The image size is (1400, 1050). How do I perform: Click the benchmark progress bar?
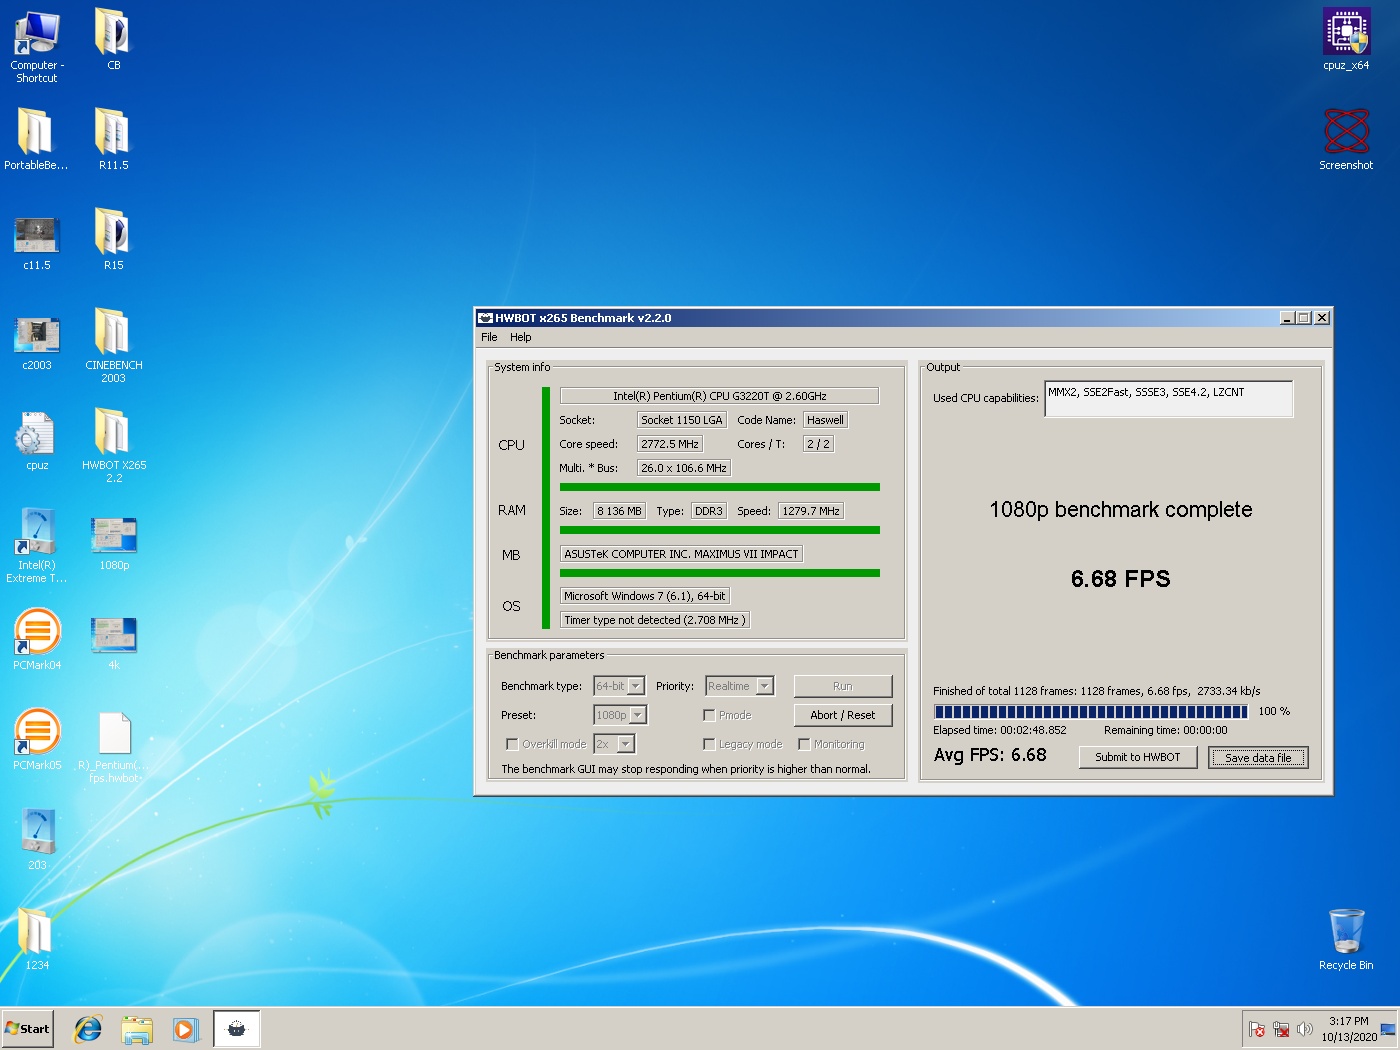click(1091, 712)
